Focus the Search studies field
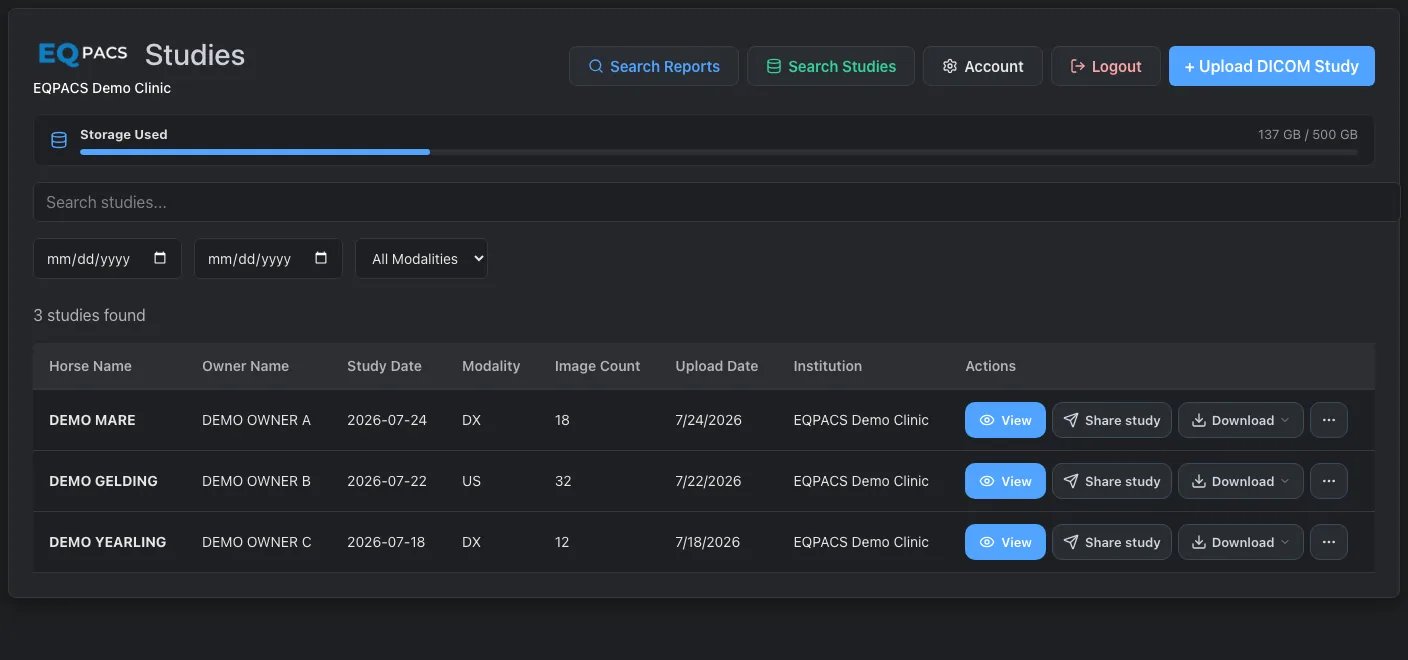Image resolution: width=1408 pixels, height=660 pixels. (x=716, y=202)
